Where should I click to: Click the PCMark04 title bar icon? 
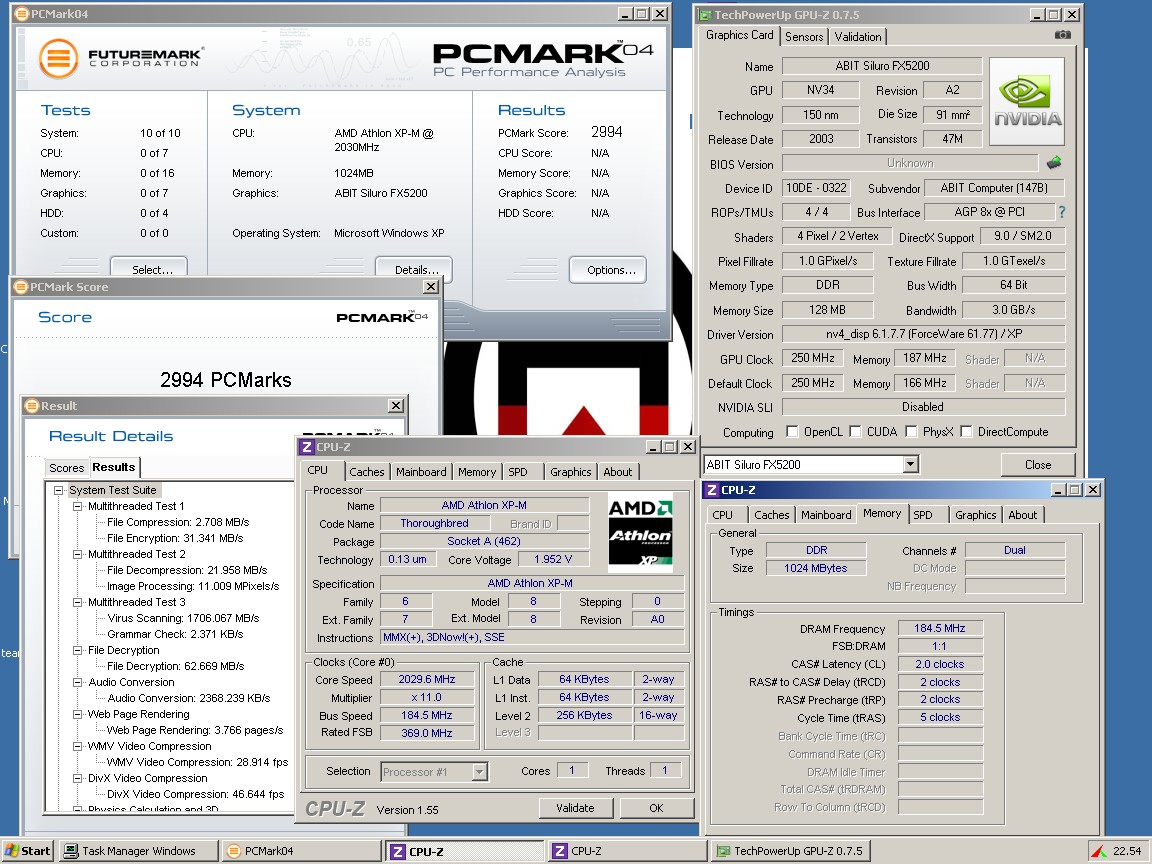click(x=22, y=13)
